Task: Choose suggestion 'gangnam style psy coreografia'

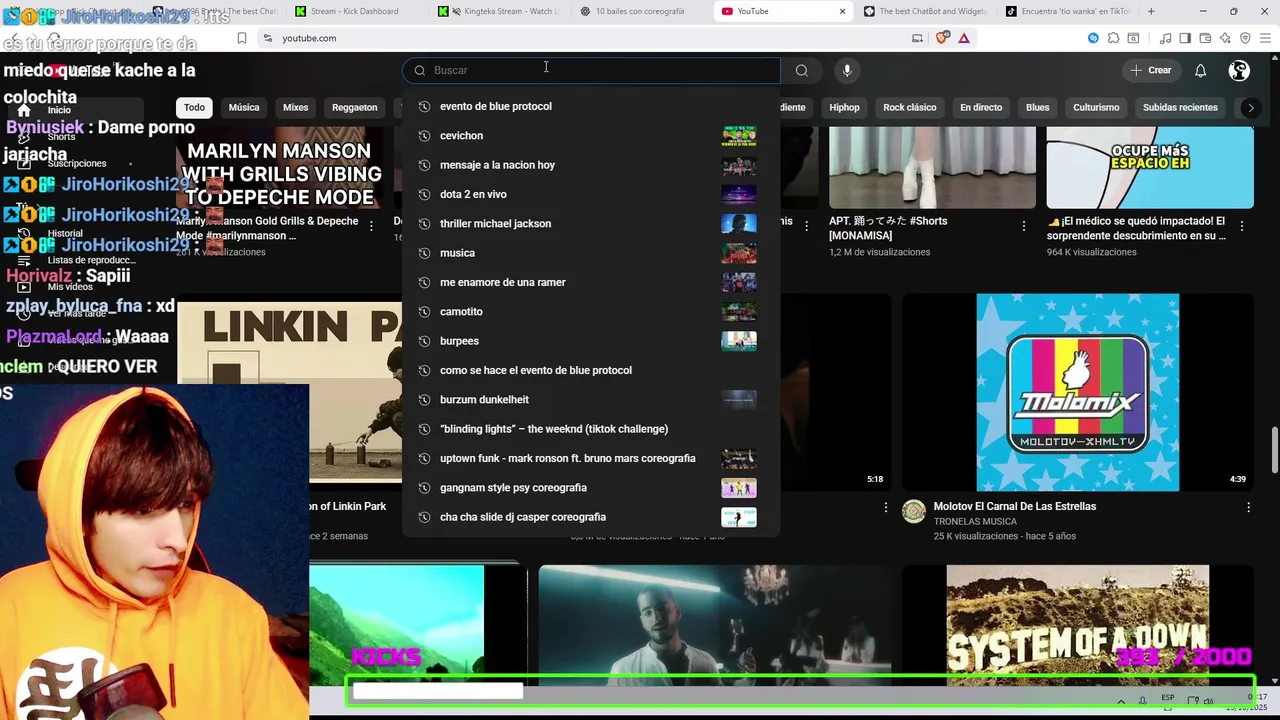Action: click(x=591, y=487)
